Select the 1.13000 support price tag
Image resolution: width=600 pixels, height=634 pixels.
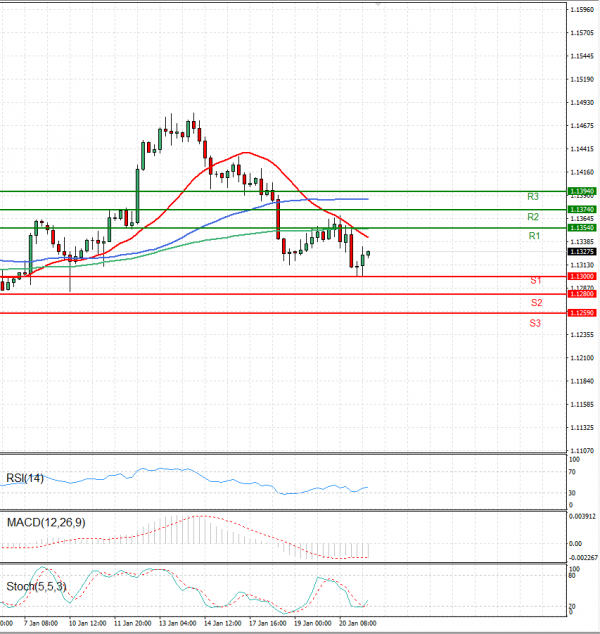pos(582,276)
